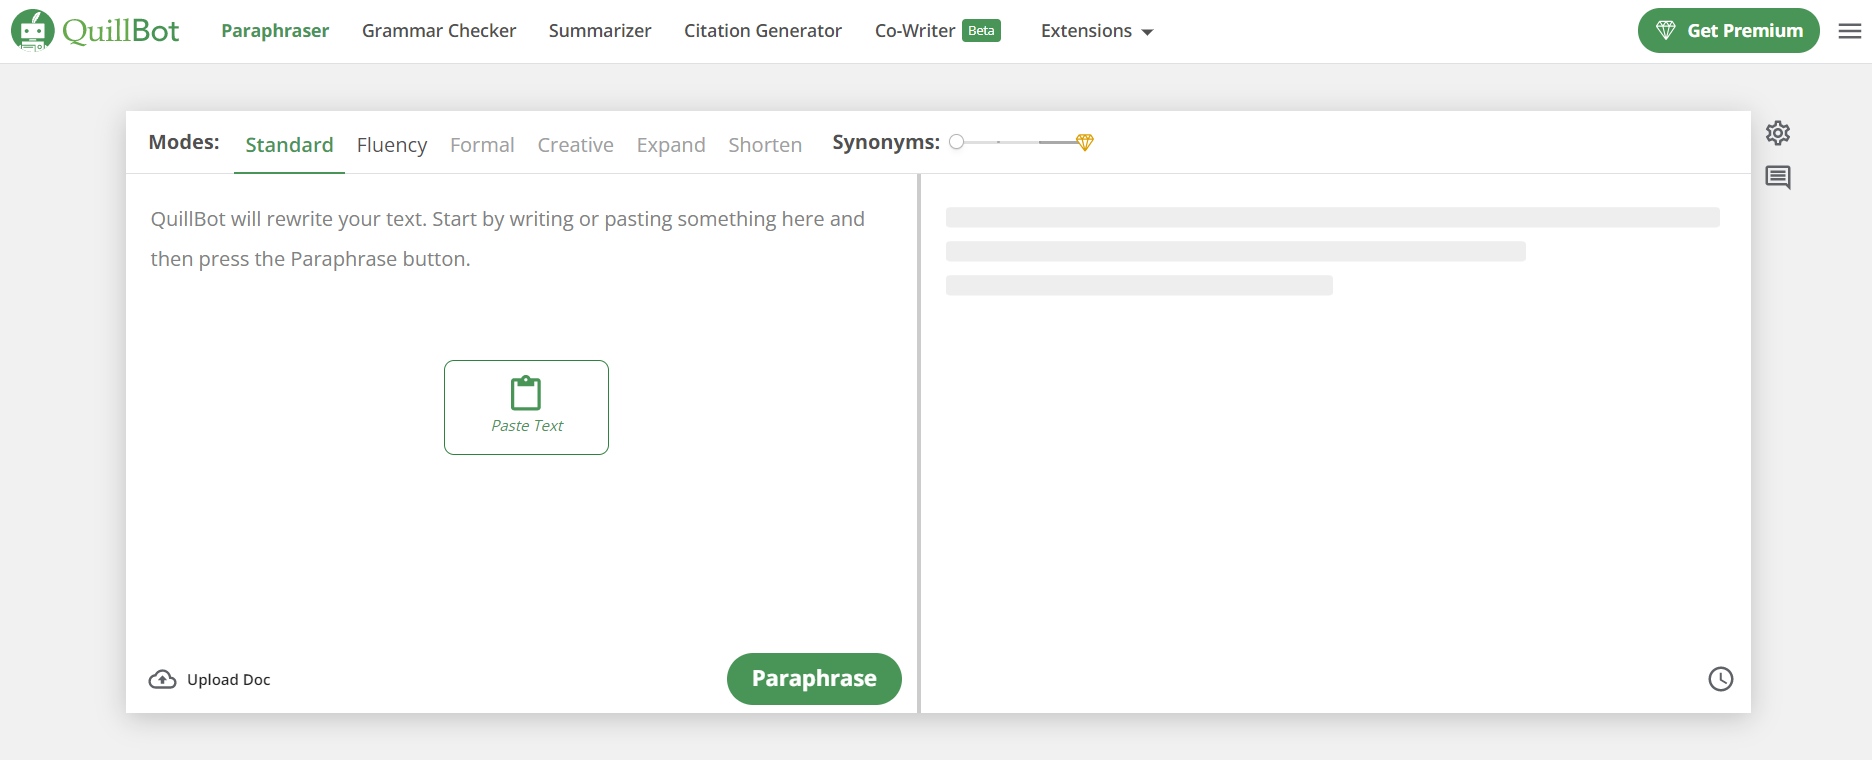Screen dimensions: 1872x760
Task: Click the green Paraphrase button
Action: (x=814, y=679)
